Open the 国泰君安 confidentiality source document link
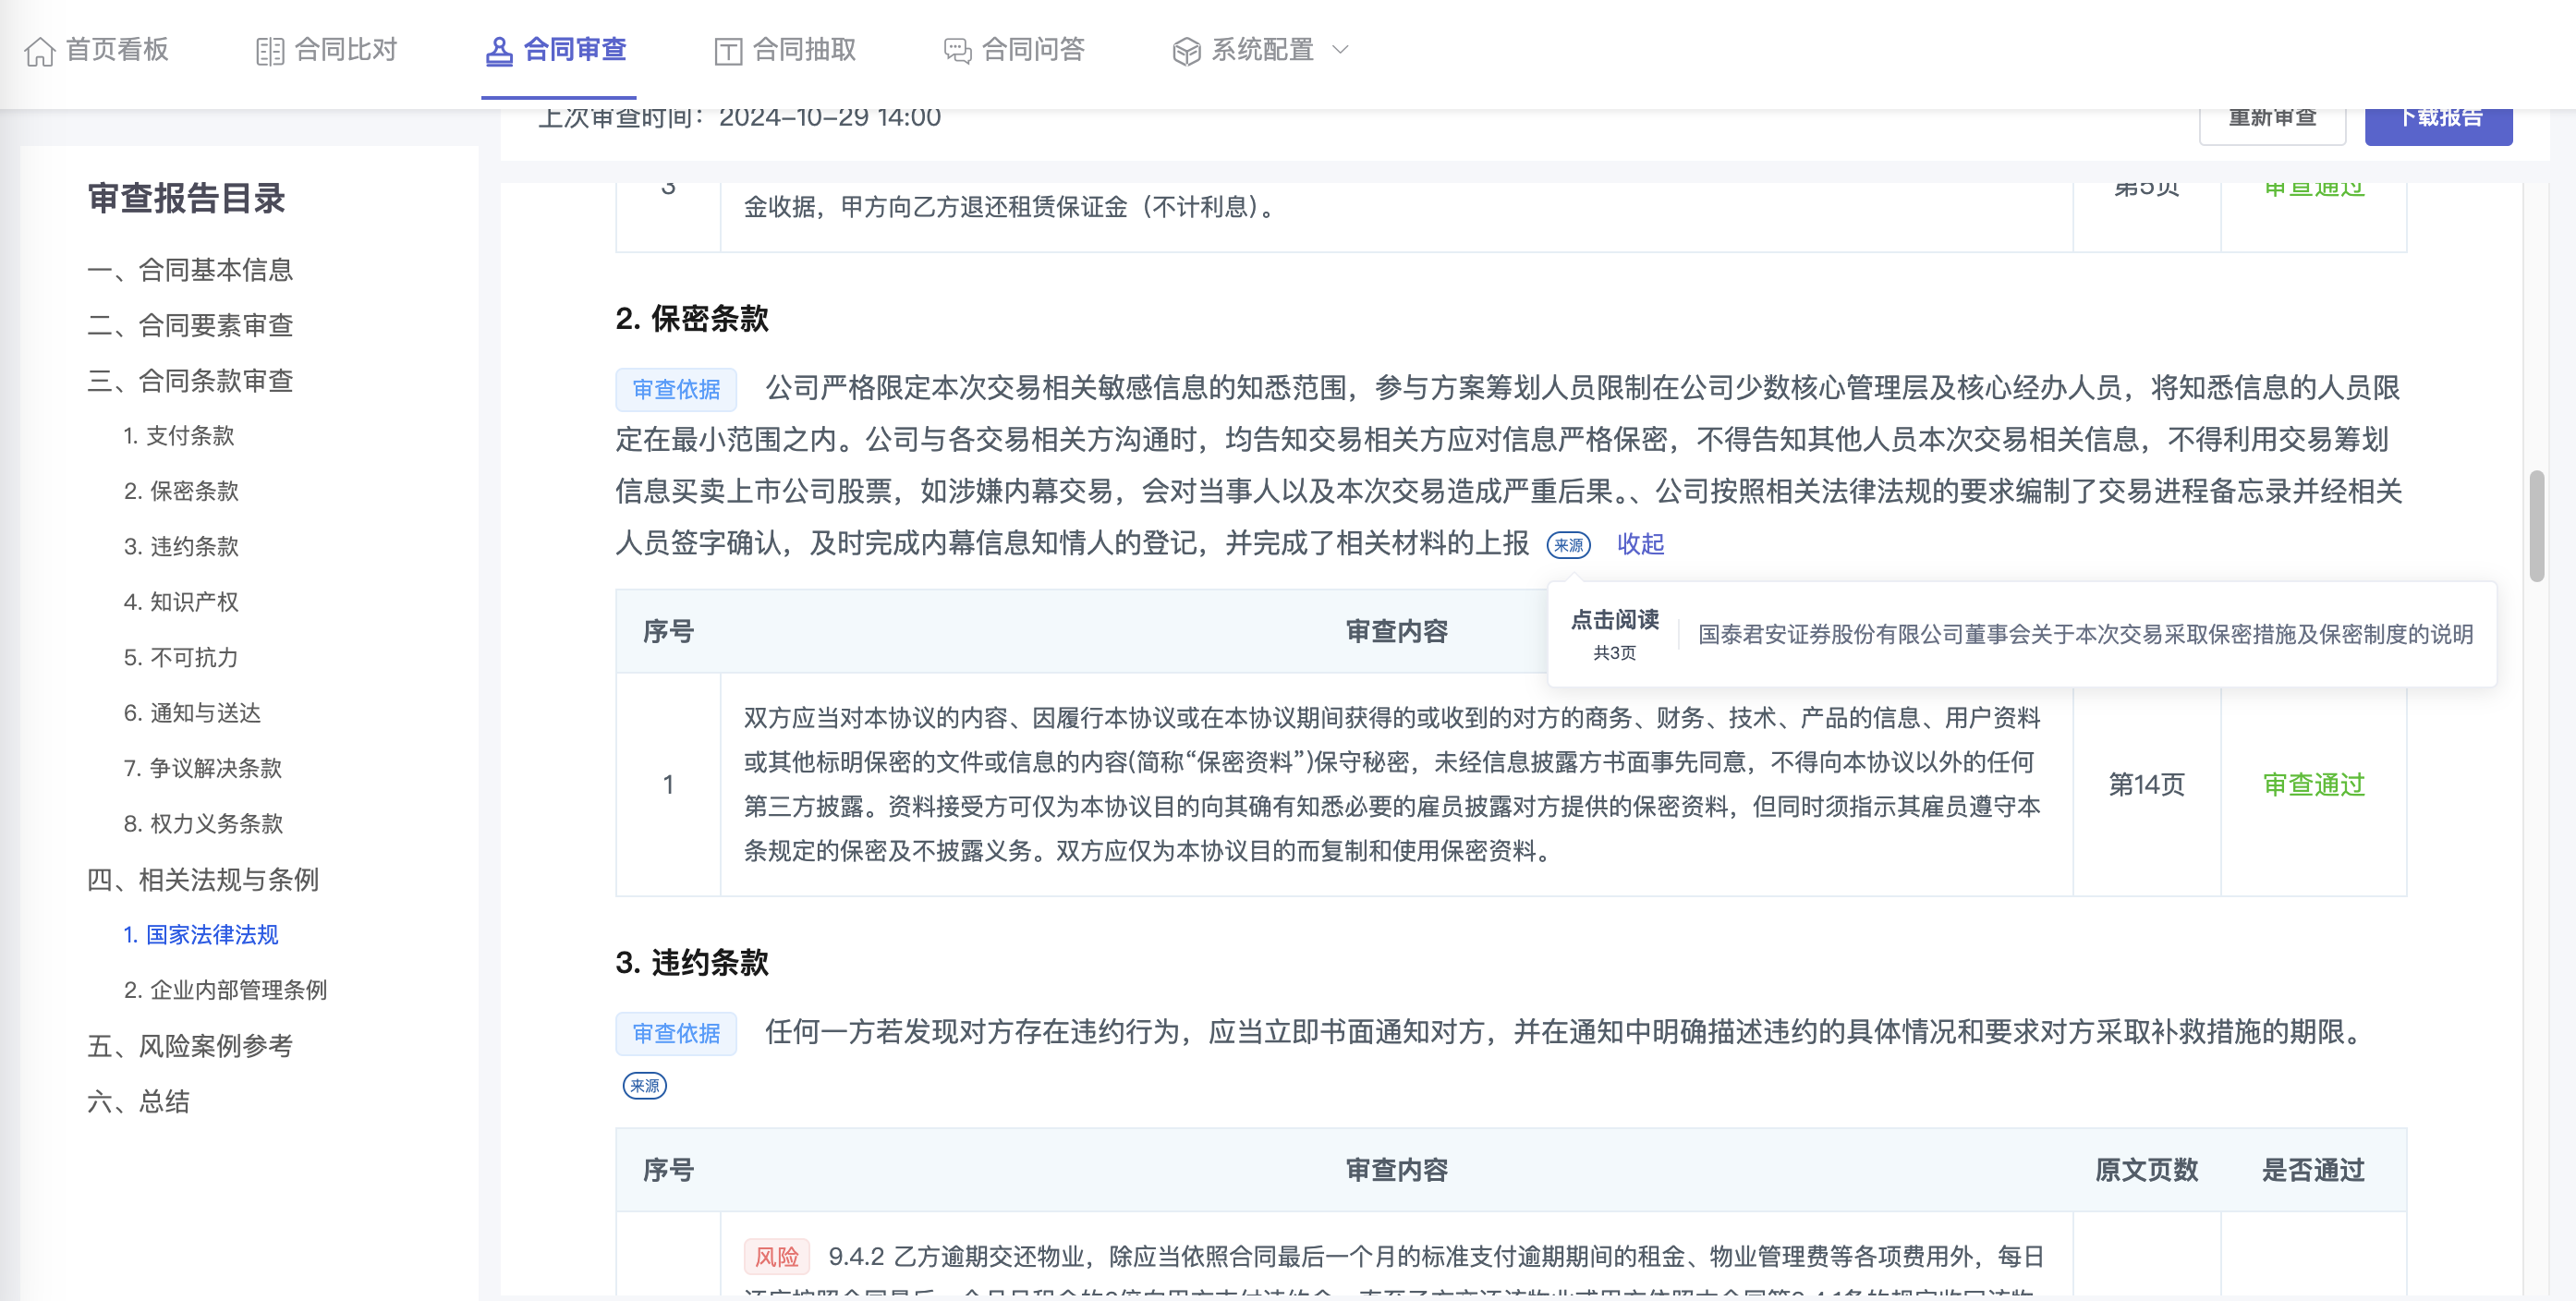 (x=2085, y=634)
